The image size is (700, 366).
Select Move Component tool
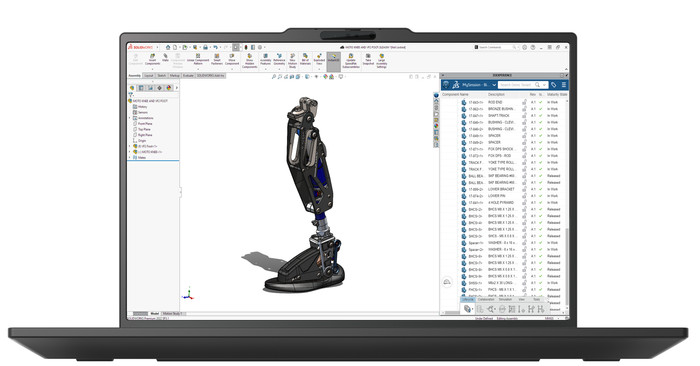point(232,59)
